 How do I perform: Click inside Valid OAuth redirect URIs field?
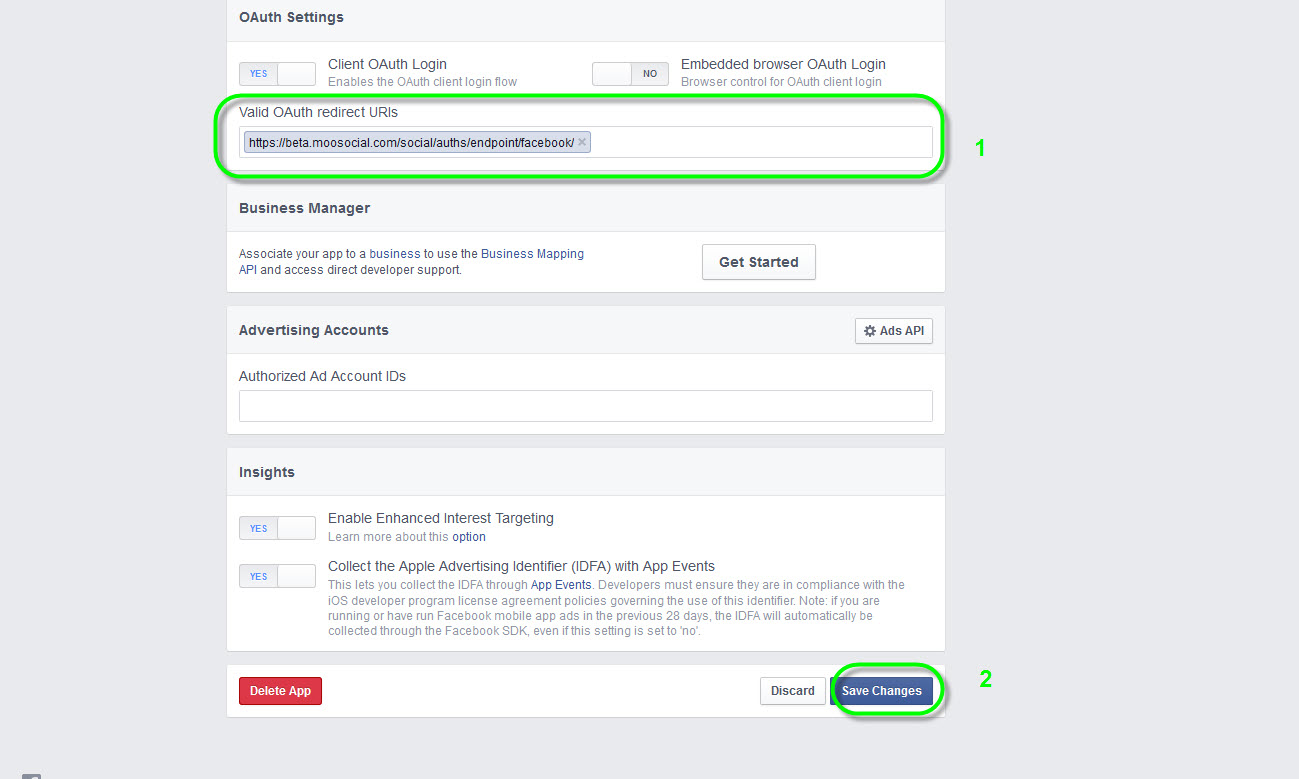pyautogui.click(x=760, y=143)
